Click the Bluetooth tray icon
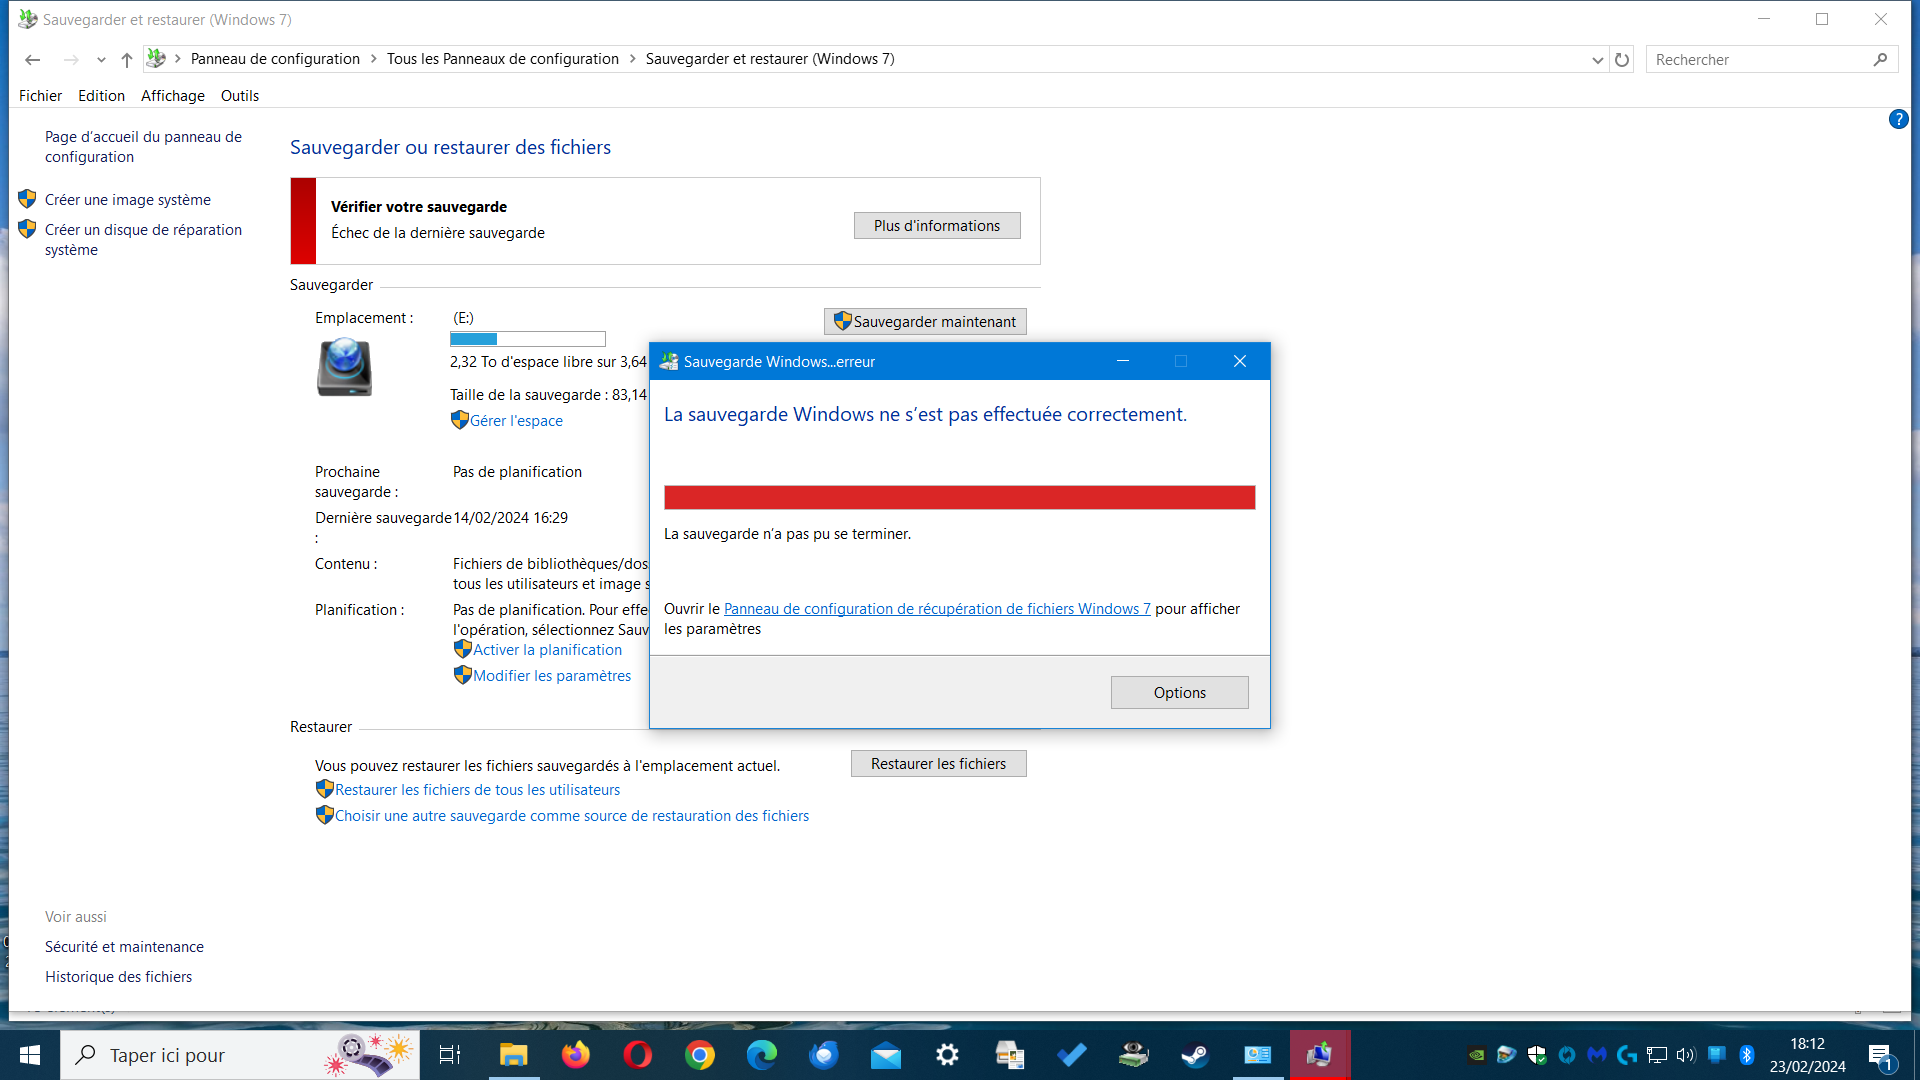1920x1080 pixels. pos(1747,1055)
